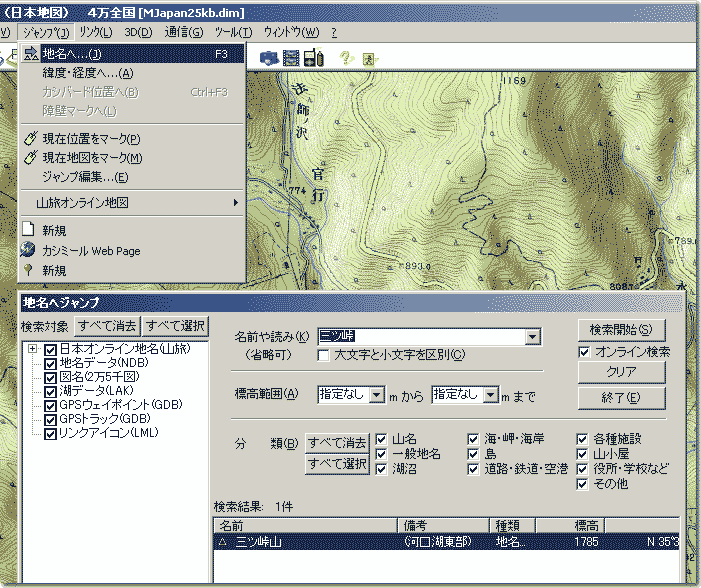This screenshot has width=701, height=588.
Task: Click the GPS device toolbar icon
Action: [x=312, y=57]
